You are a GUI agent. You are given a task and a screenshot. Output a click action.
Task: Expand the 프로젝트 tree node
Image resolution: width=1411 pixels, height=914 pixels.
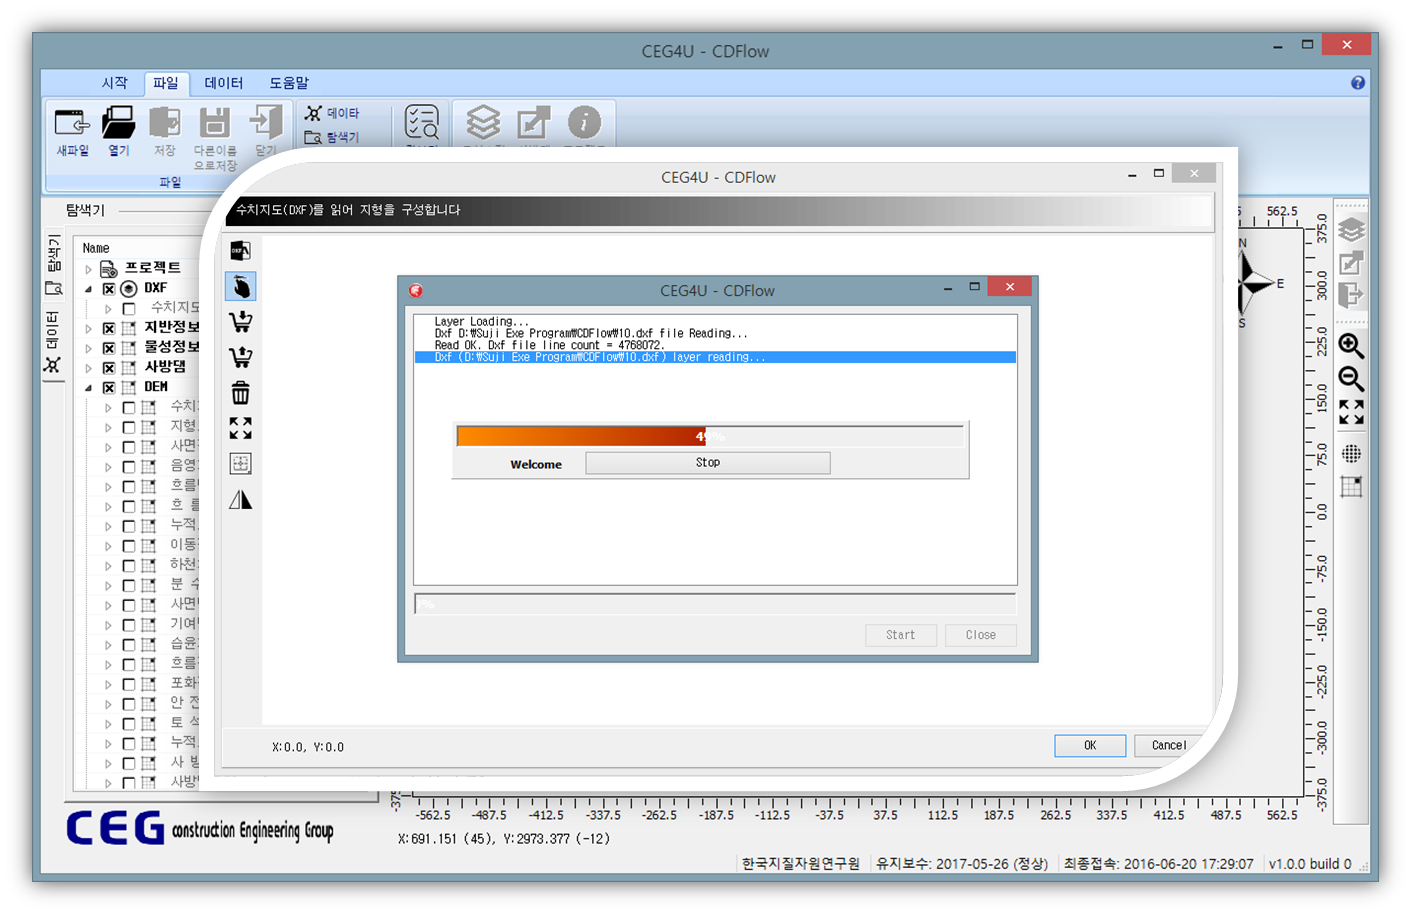(x=88, y=269)
